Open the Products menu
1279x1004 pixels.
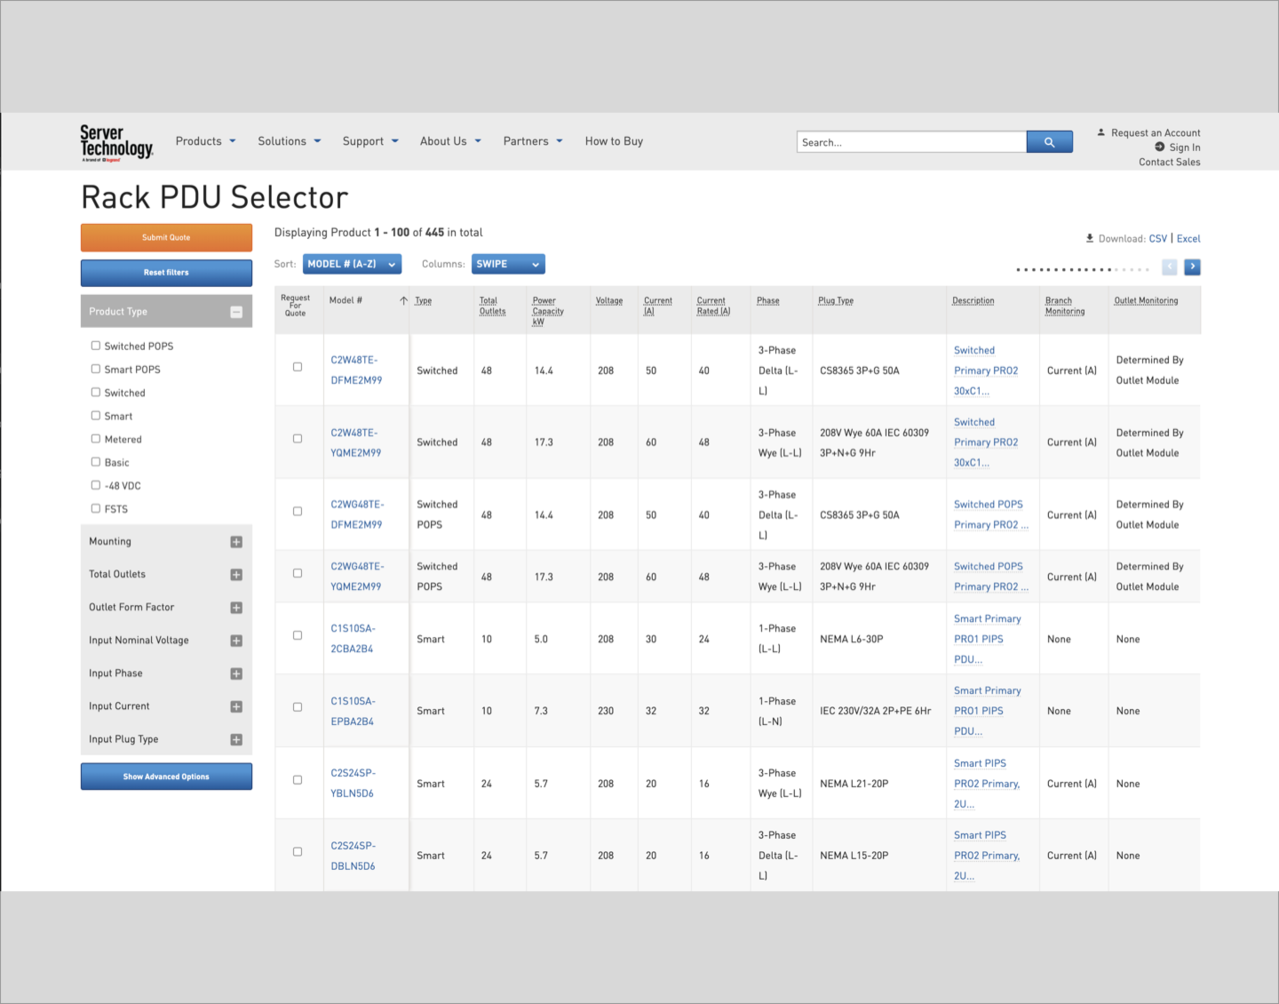click(206, 141)
